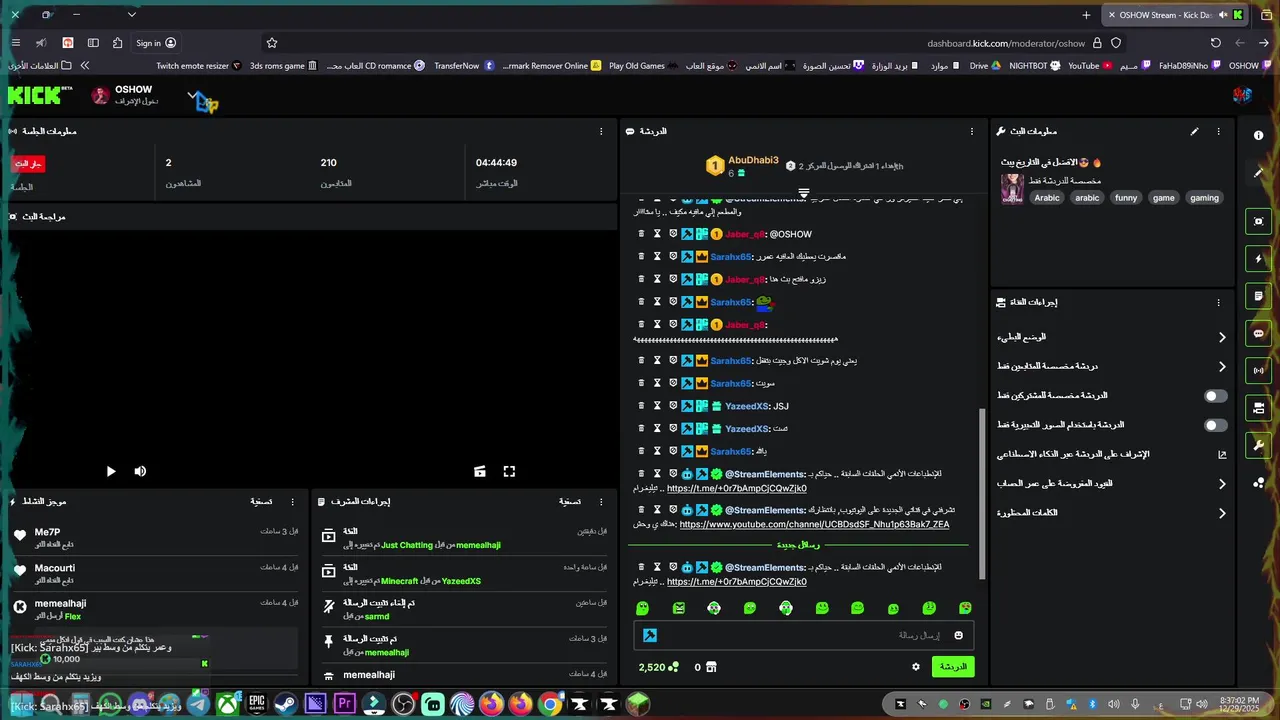Open TransferNow bookmark

[464, 66]
